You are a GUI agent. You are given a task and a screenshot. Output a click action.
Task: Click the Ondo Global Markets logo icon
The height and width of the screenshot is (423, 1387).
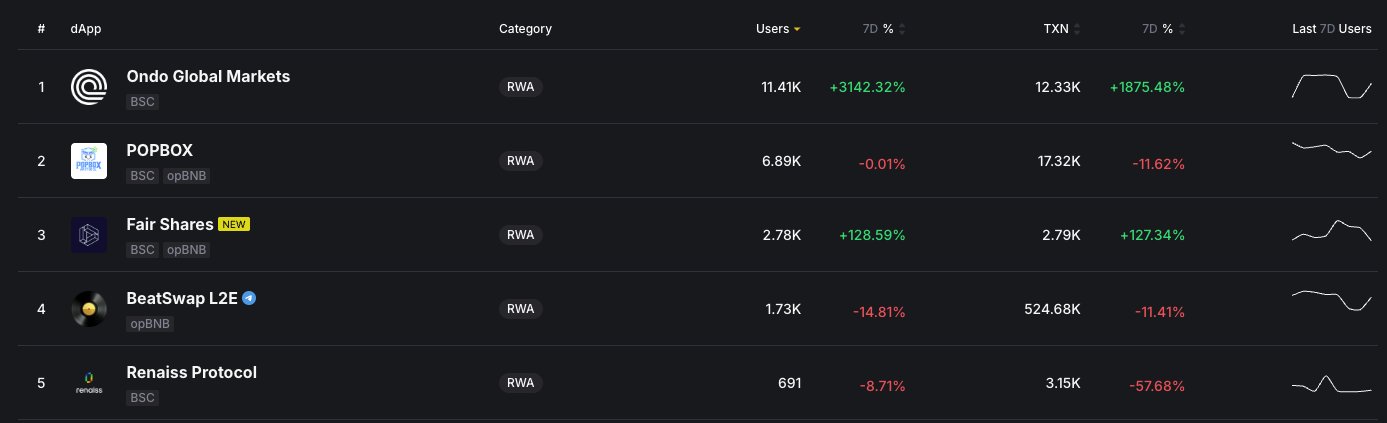point(89,87)
